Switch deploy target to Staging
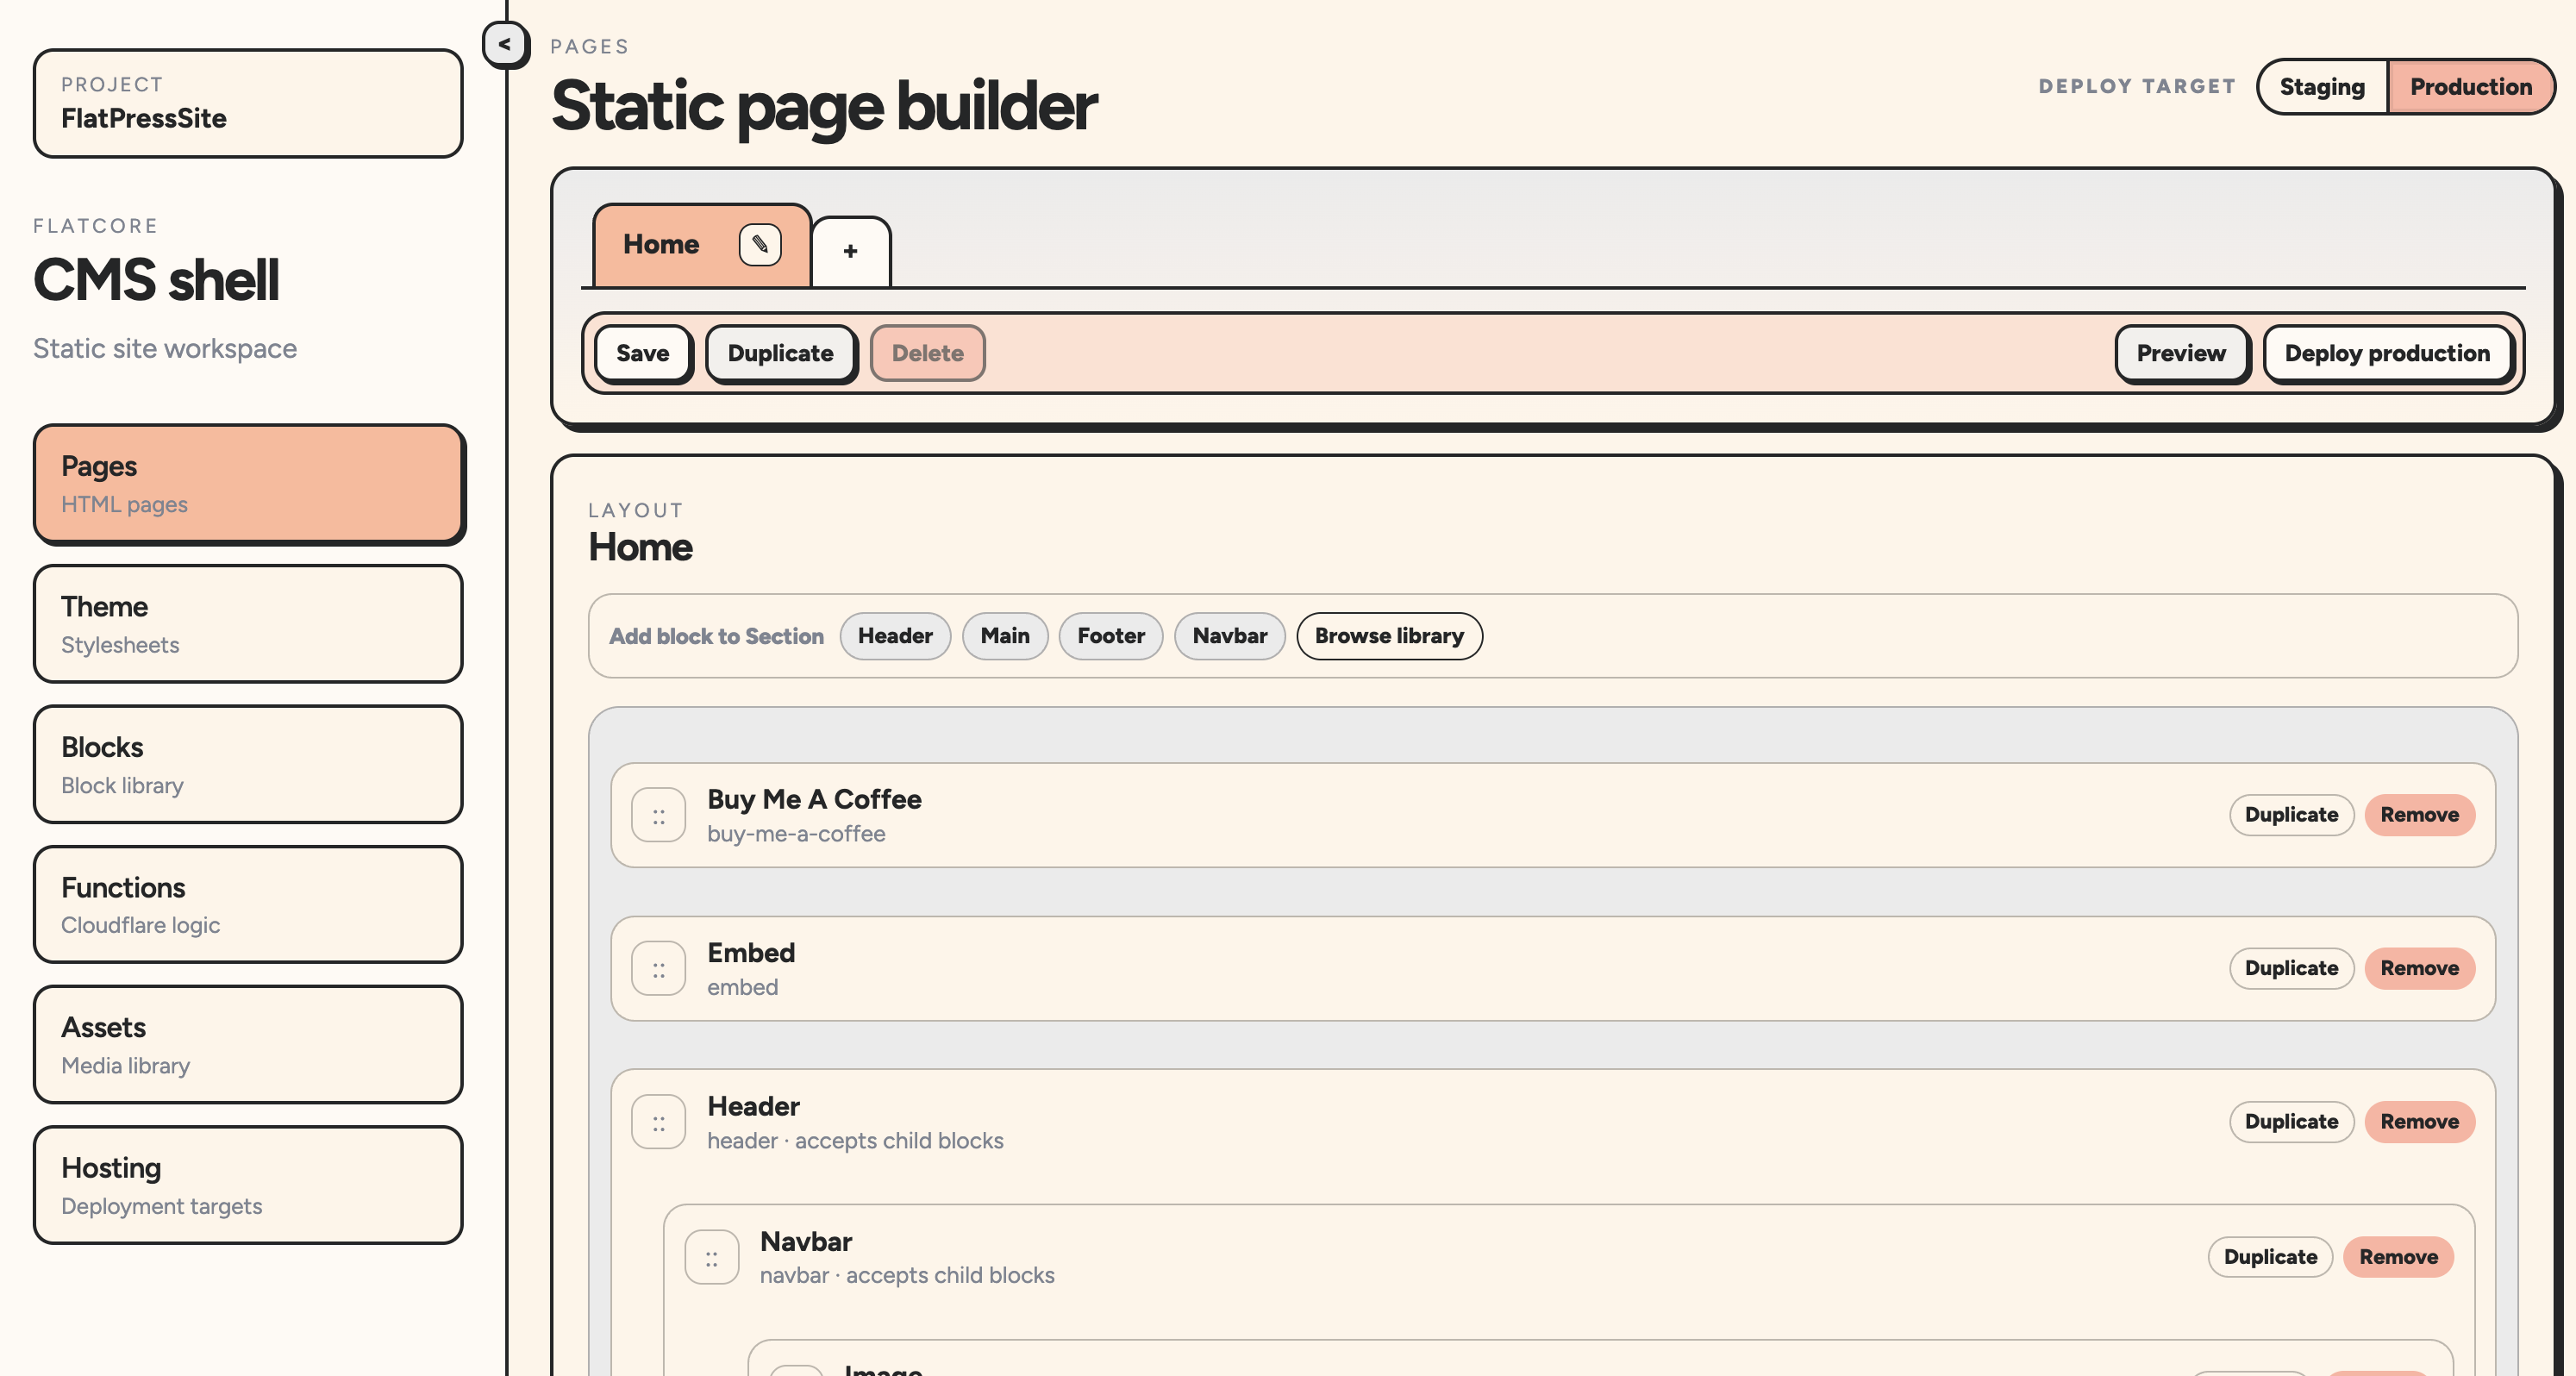This screenshot has height=1376, width=2576. pos(2322,87)
